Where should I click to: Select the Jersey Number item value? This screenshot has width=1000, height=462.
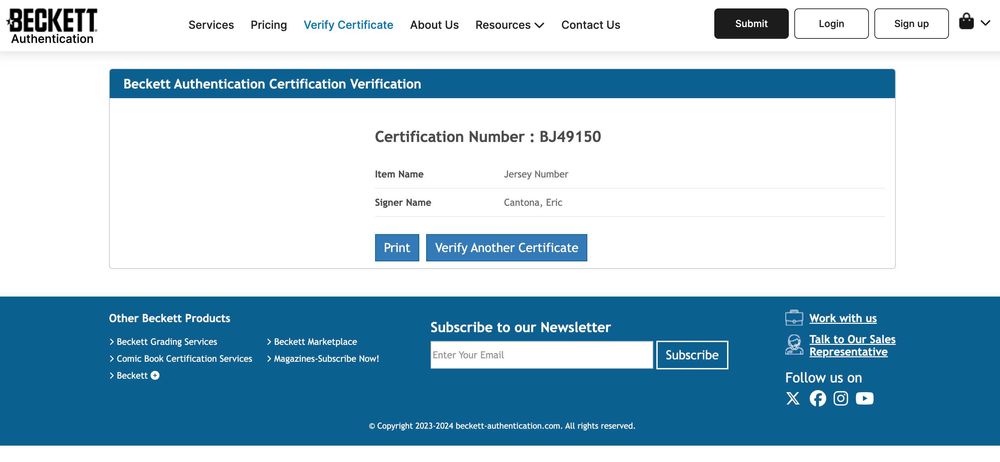click(x=536, y=174)
